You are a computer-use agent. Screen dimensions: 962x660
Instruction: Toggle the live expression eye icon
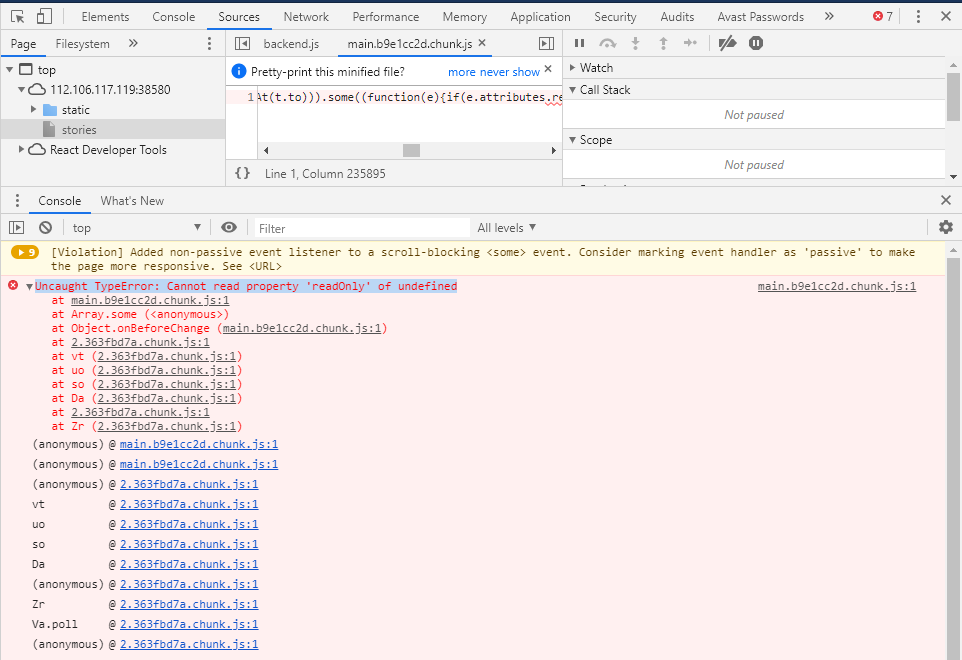click(229, 228)
